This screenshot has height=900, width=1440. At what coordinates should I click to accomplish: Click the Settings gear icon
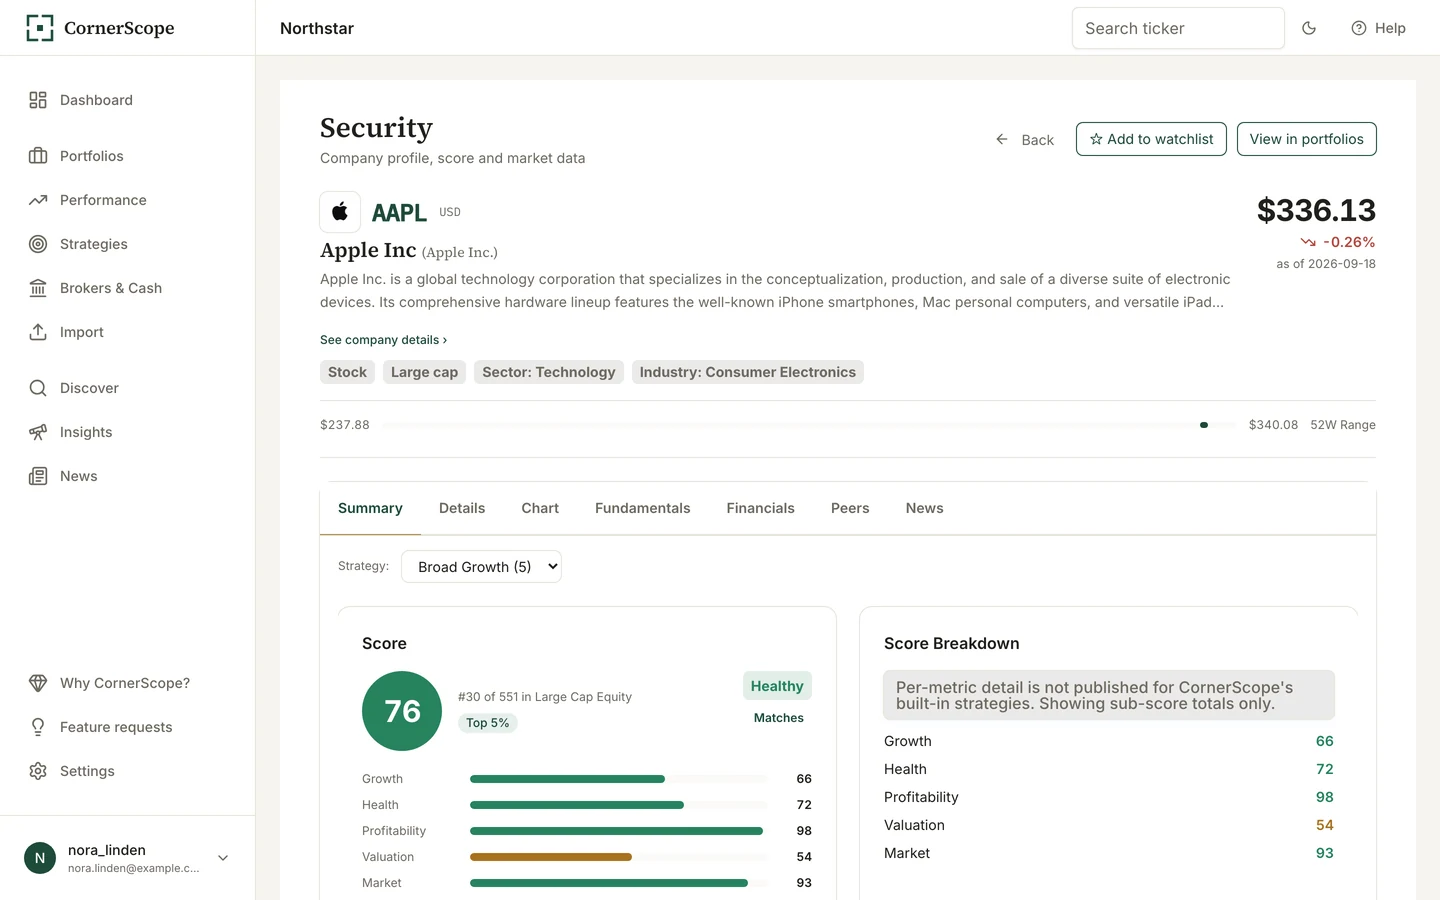point(38,771)
